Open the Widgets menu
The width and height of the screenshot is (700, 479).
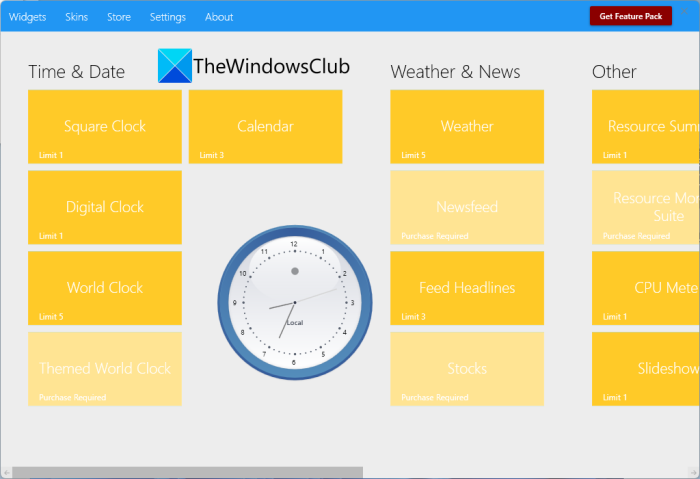tap(27, 17)
